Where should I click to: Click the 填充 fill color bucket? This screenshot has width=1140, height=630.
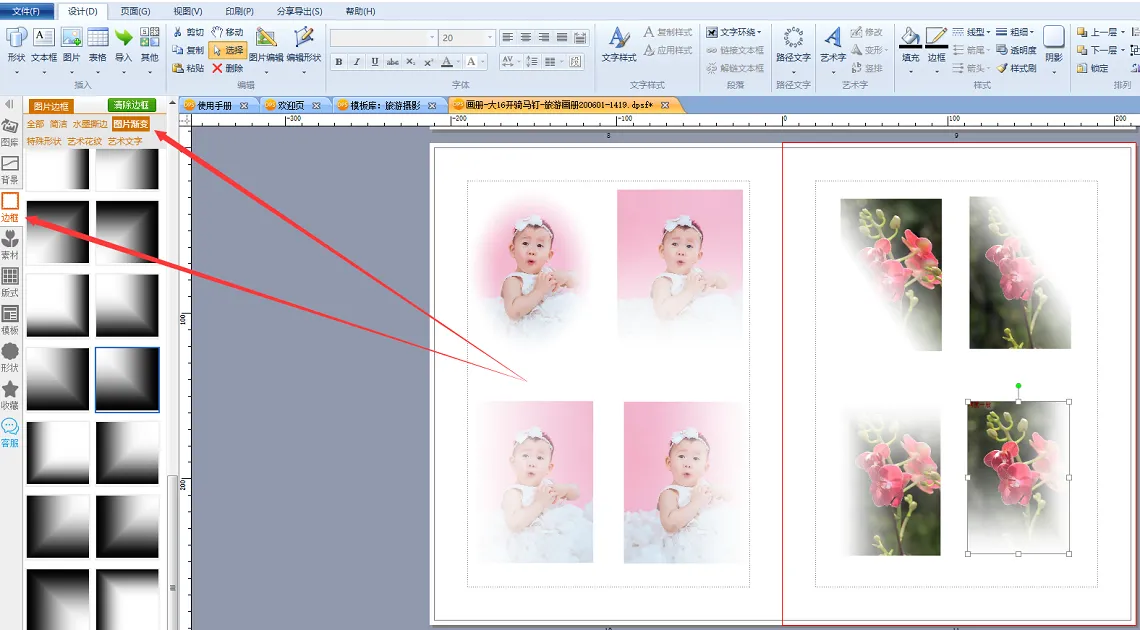[910, 44]
